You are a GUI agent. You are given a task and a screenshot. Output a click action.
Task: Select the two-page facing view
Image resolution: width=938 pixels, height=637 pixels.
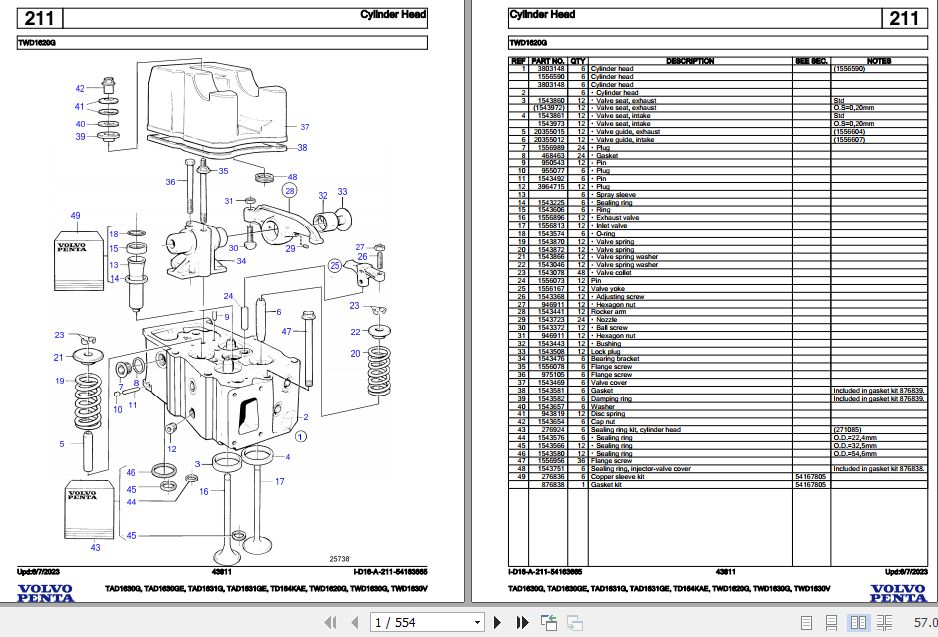(x=858, y=623)
